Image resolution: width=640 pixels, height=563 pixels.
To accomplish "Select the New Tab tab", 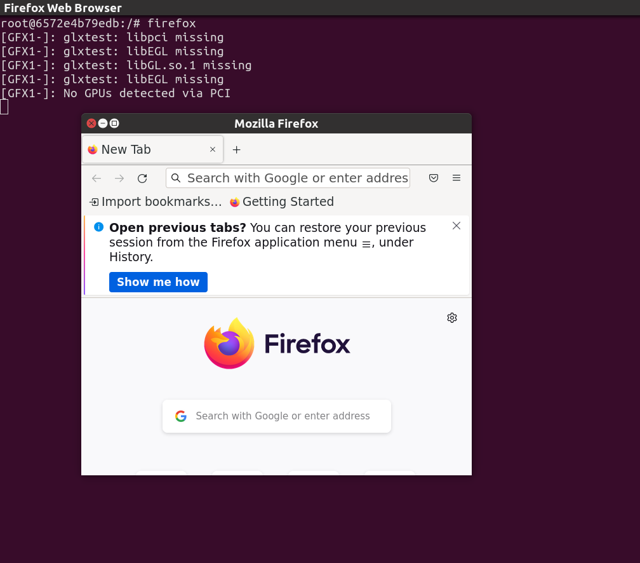I will (153, 149).
